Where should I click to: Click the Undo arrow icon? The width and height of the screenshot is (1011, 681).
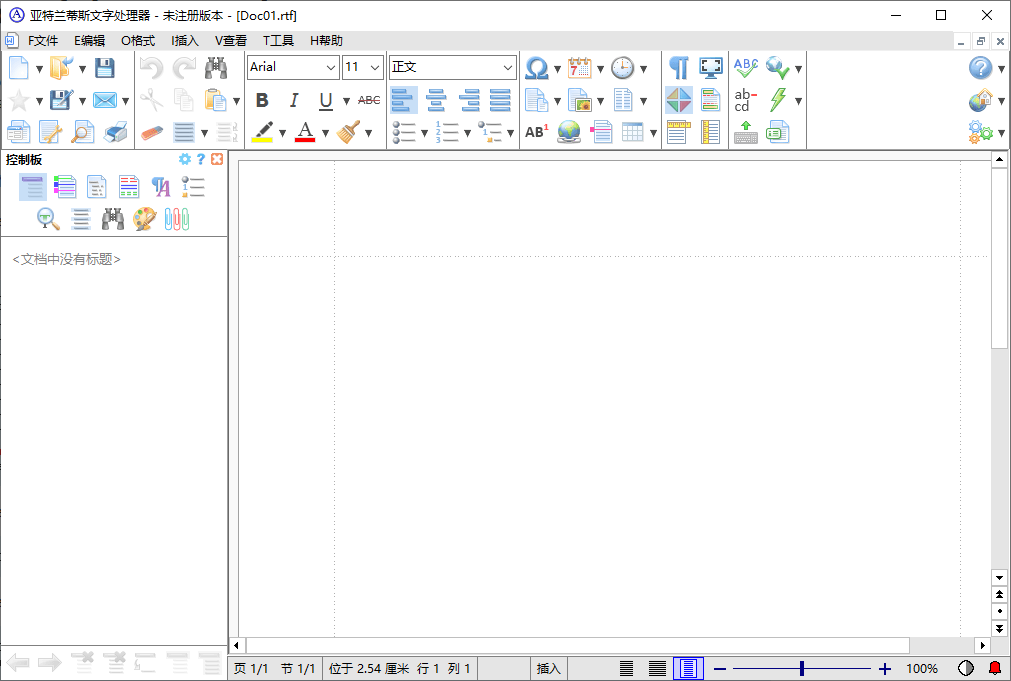(152, 68)
